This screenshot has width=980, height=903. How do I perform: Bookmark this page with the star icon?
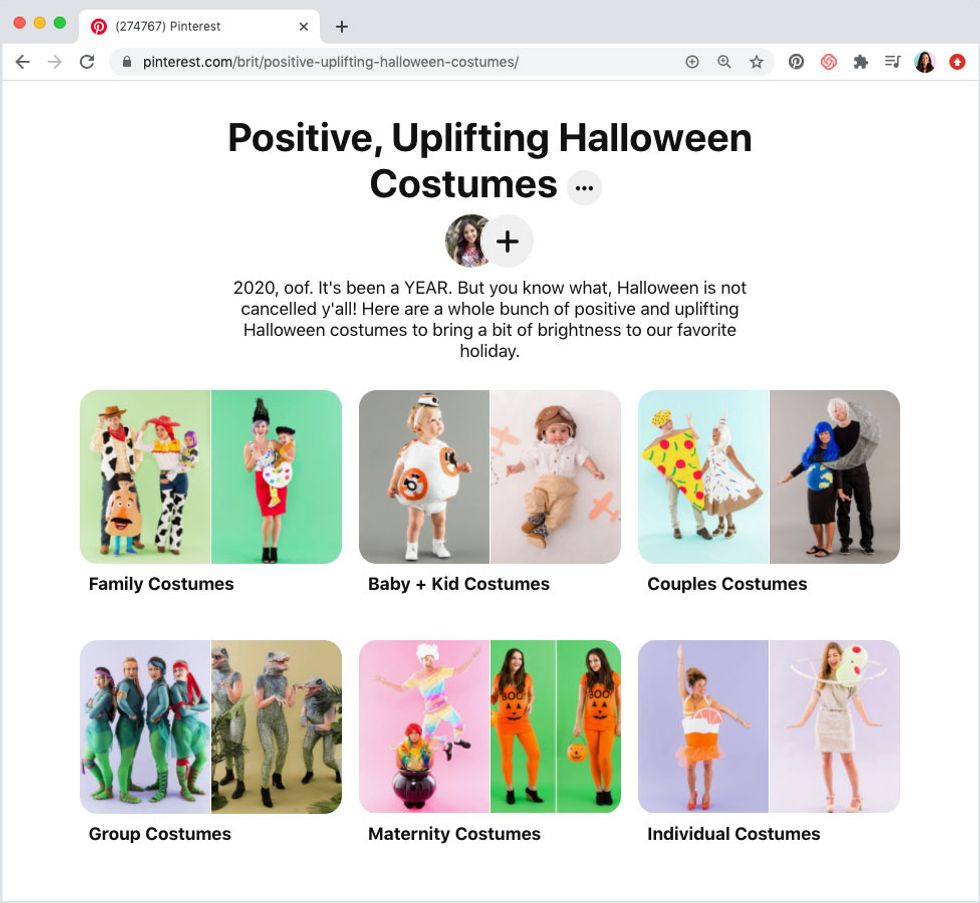pyautogui.click(x=756, y=62)
